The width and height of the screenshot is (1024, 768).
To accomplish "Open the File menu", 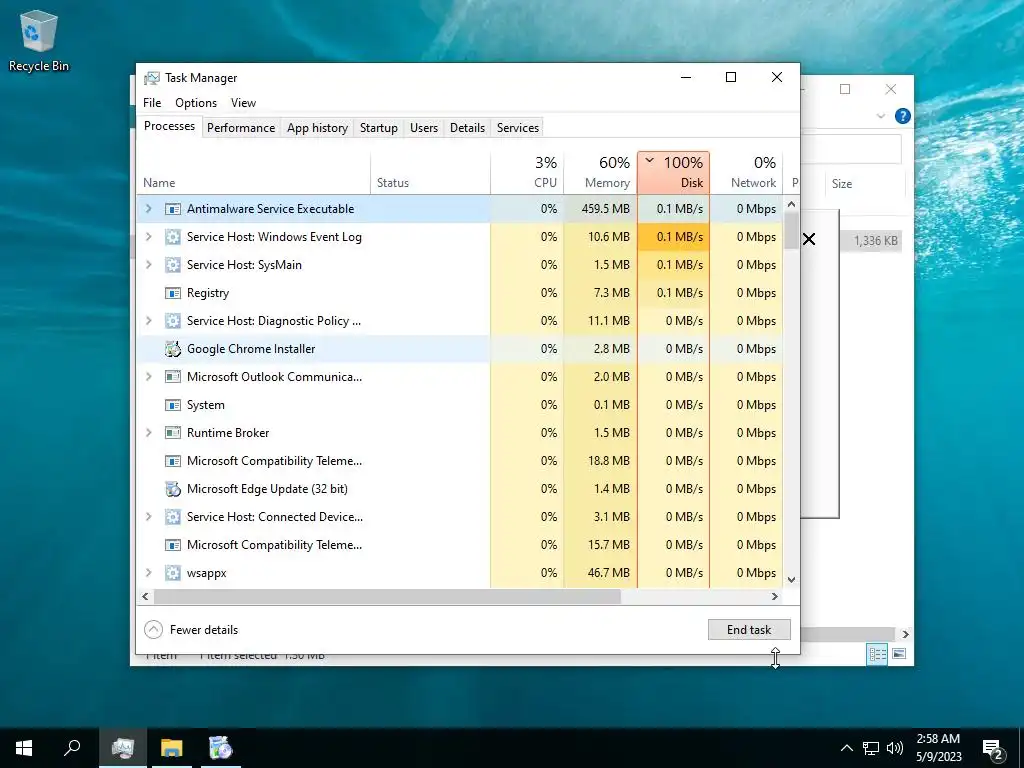I will tap(152, 103).
